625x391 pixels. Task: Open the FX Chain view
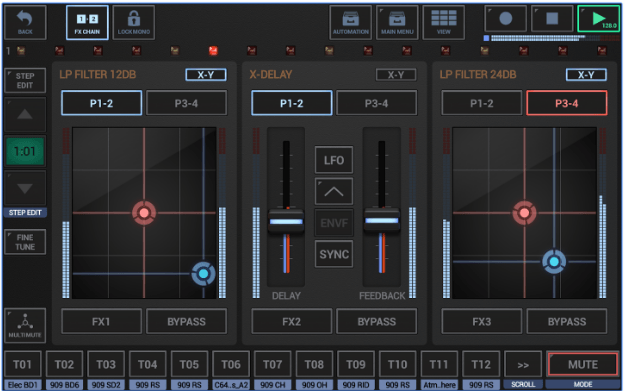click(87, 23)
